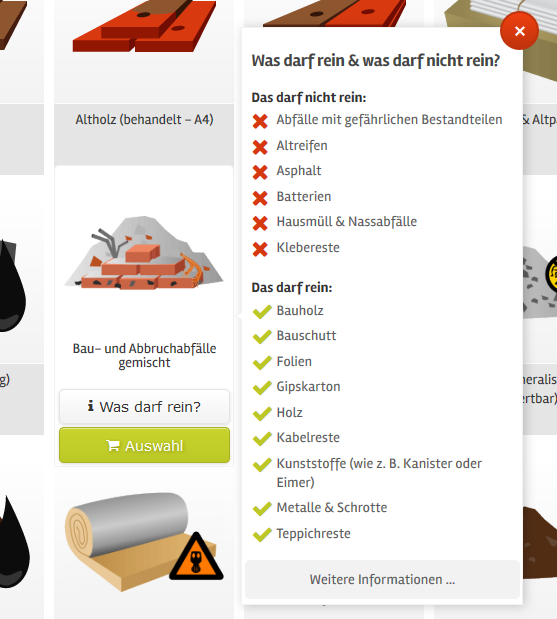Click the 'Was darf rein?' info button
This screenshot has height=619, width=557.
pyautogui.click(x=144, y=406)
